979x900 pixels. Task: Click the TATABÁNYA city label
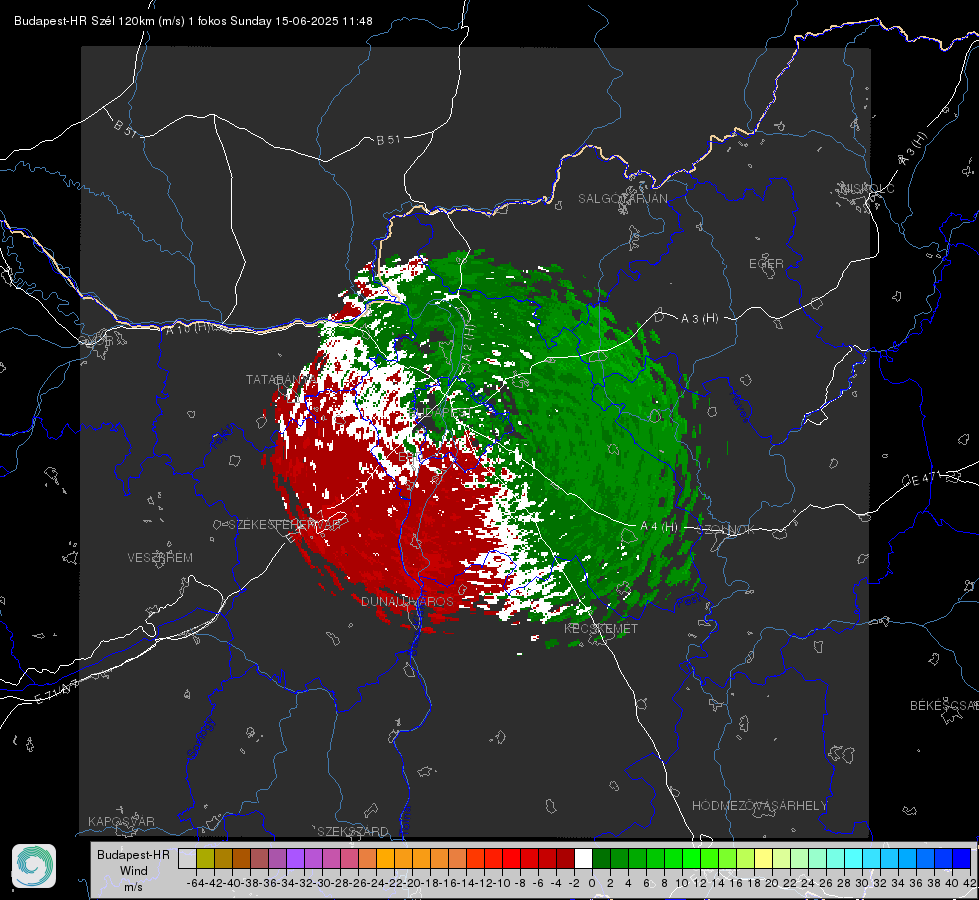281,380
